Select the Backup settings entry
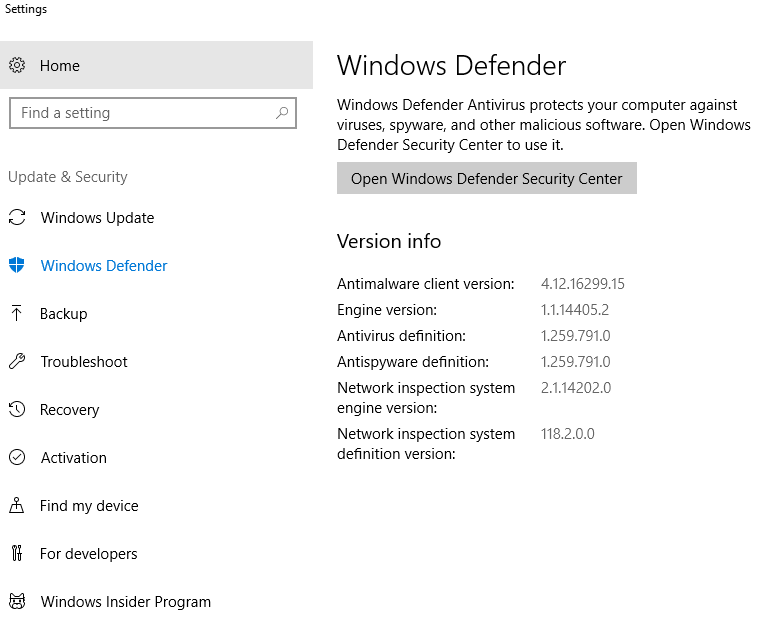 (x=64, y=314)
